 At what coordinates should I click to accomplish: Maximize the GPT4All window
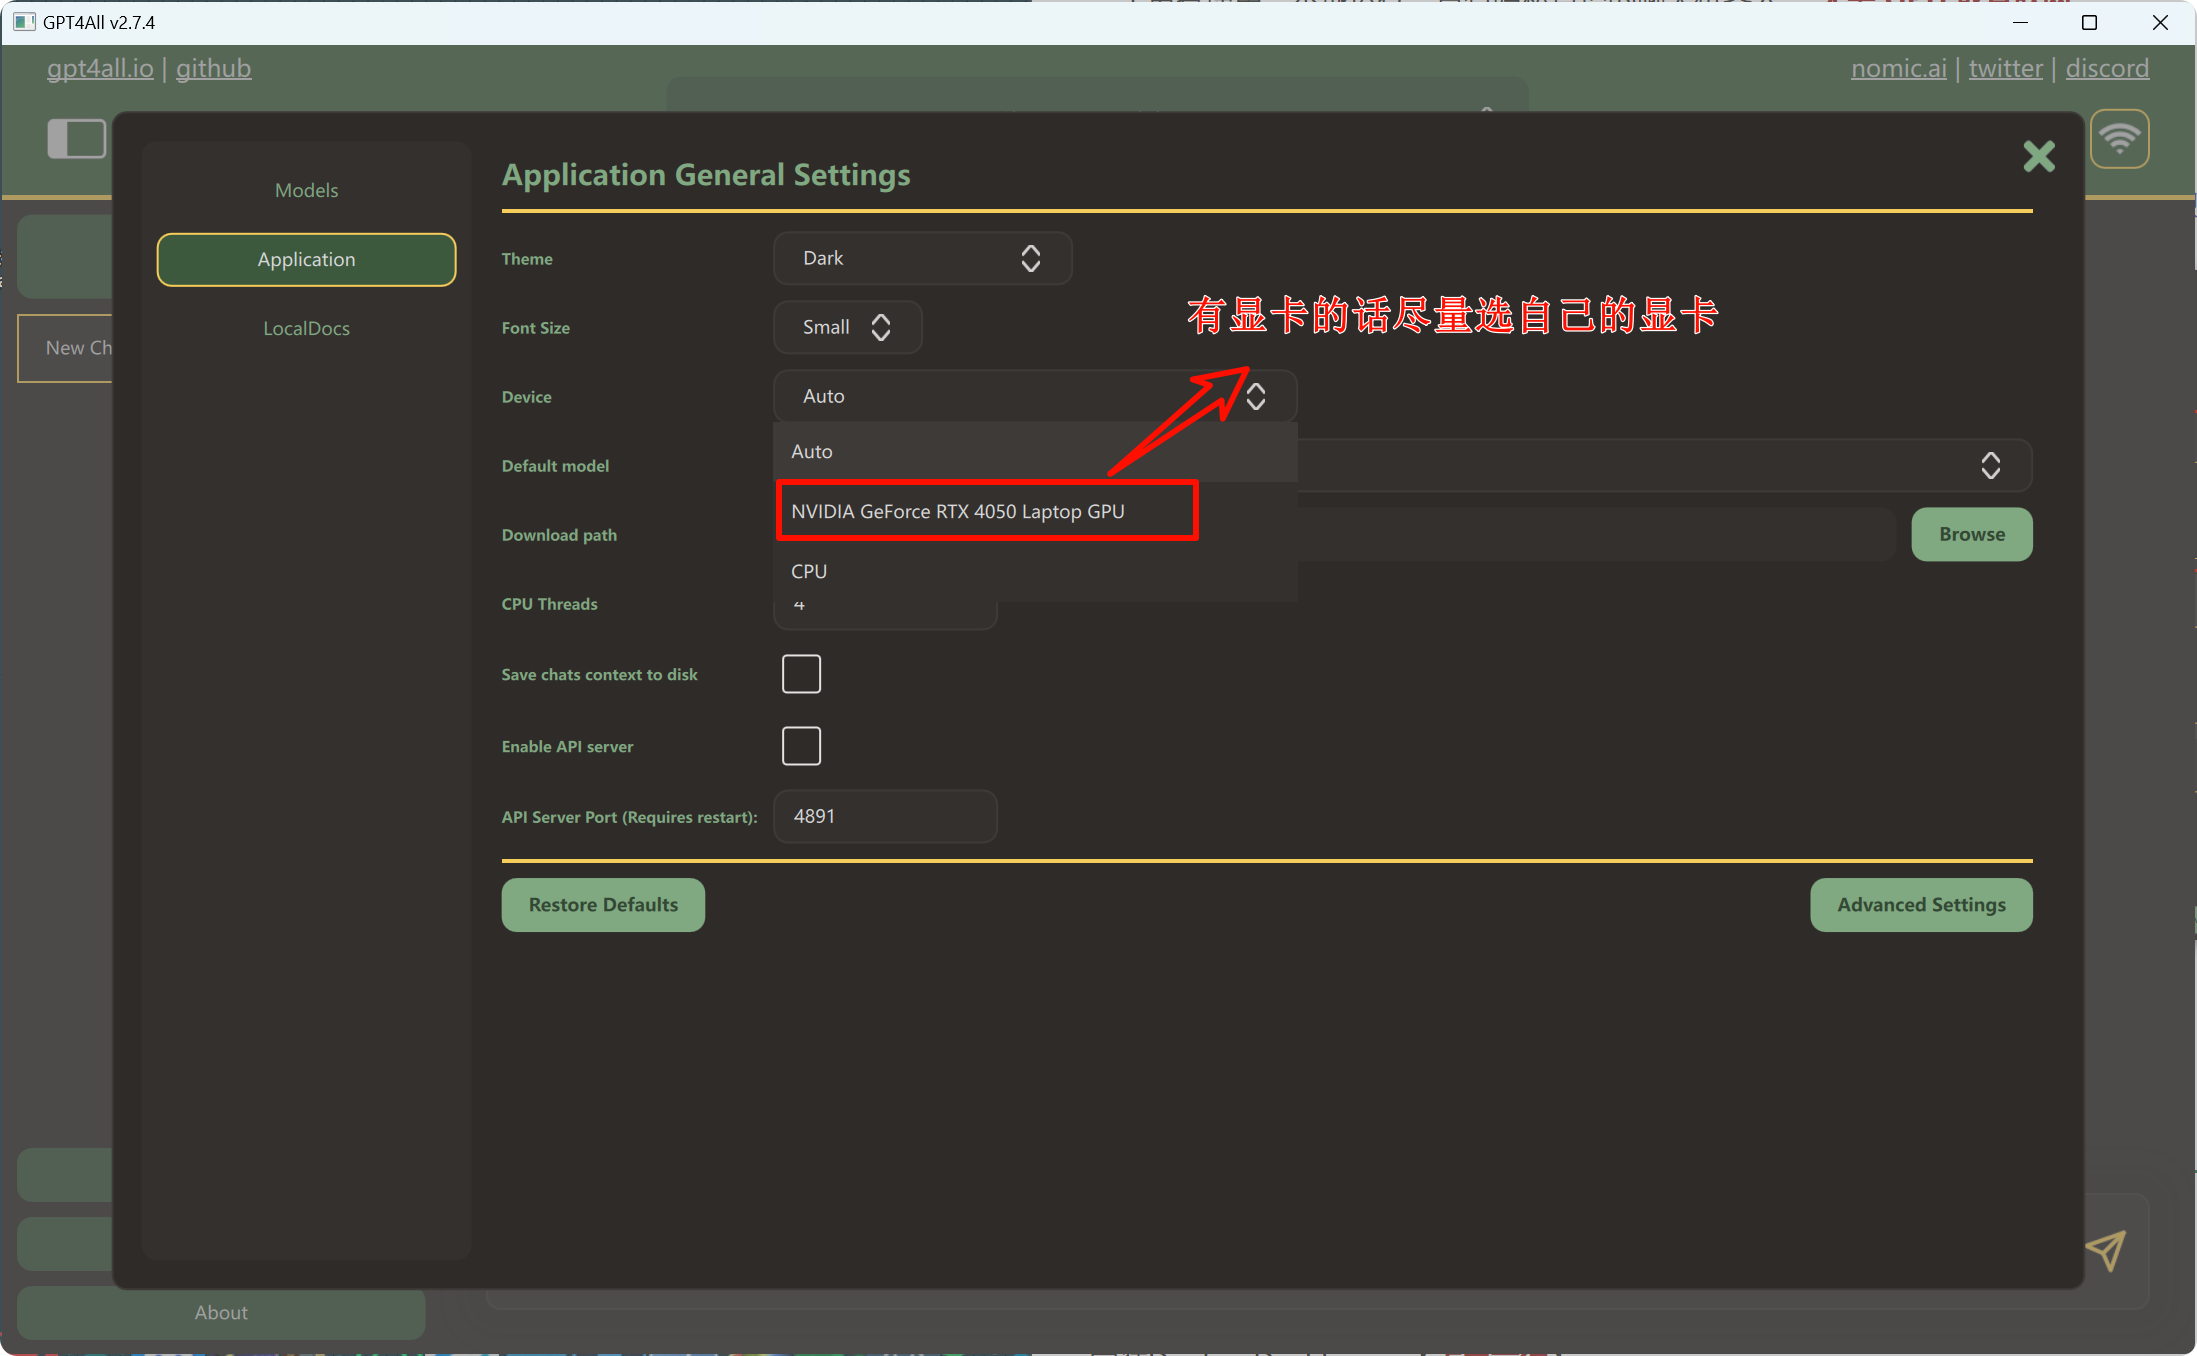pos(2089,22)
